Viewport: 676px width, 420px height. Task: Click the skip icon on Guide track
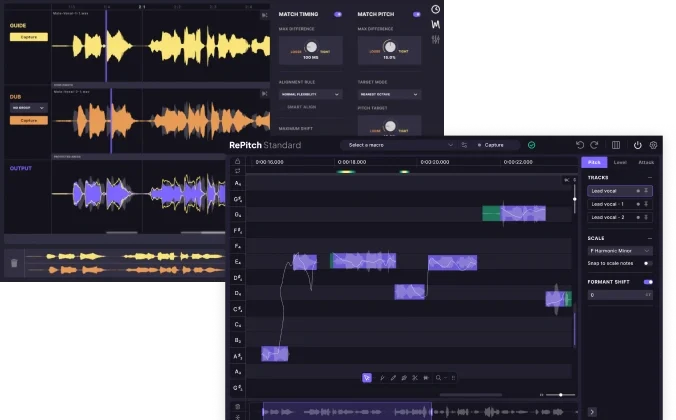click(x=264, y=15)
